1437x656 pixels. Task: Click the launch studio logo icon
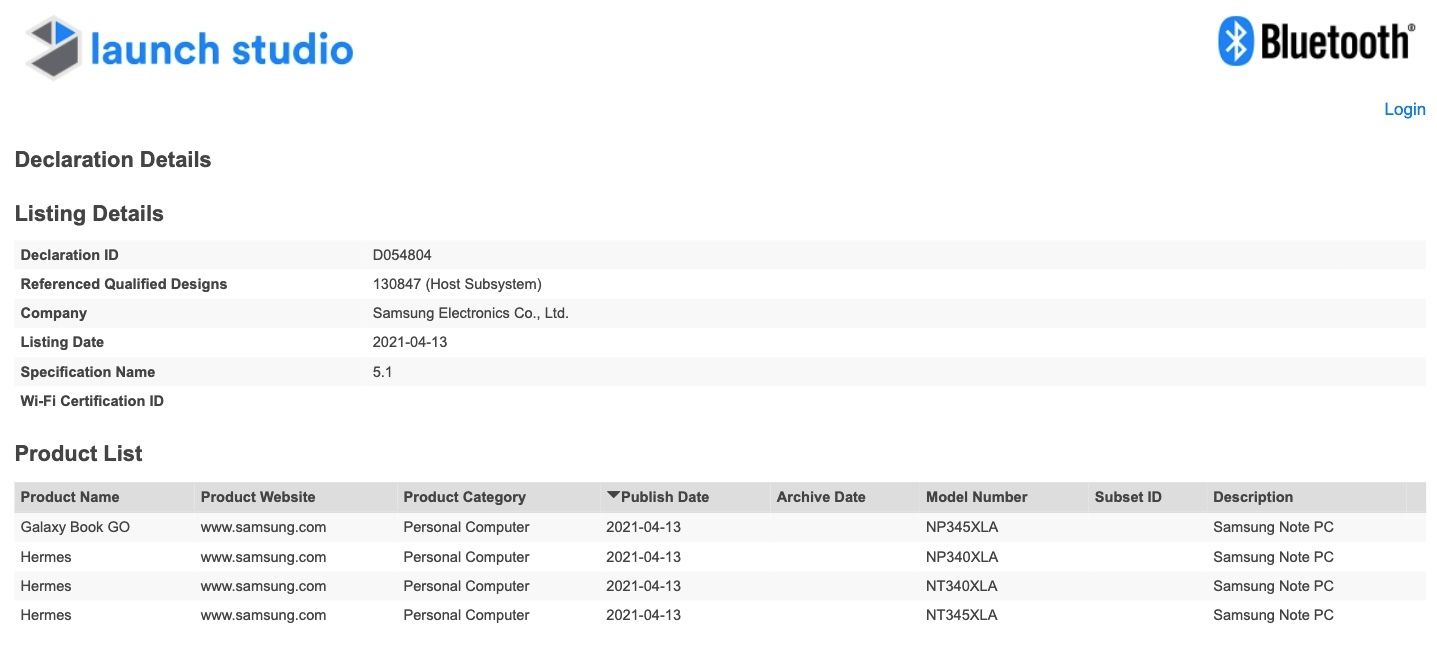(x=53, y=47)
